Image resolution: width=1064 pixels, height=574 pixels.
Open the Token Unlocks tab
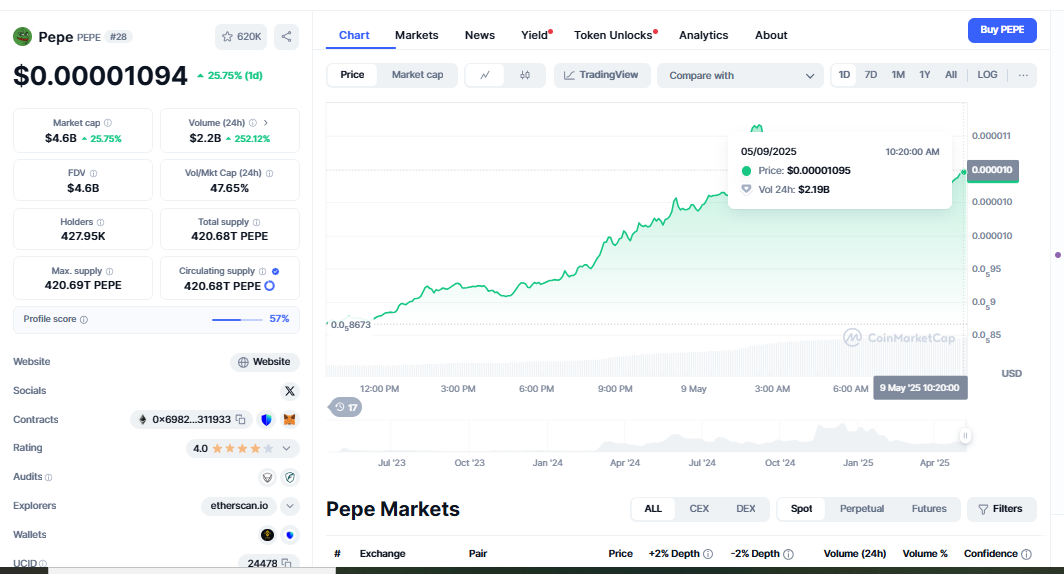click(613, 35)
